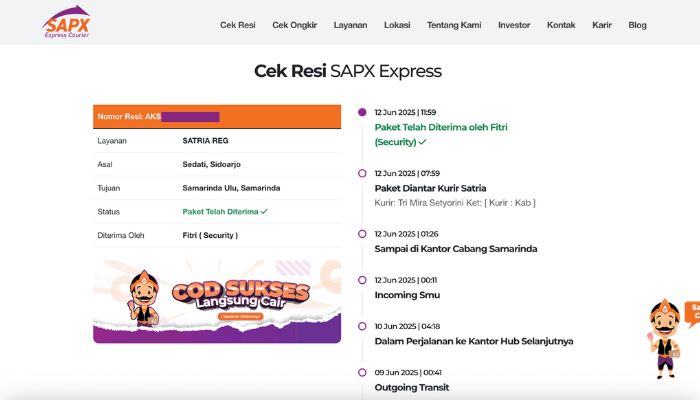Click the SAPX Express Courier logo
Viewport: 700px width, 400px height.
pos(66,22)
